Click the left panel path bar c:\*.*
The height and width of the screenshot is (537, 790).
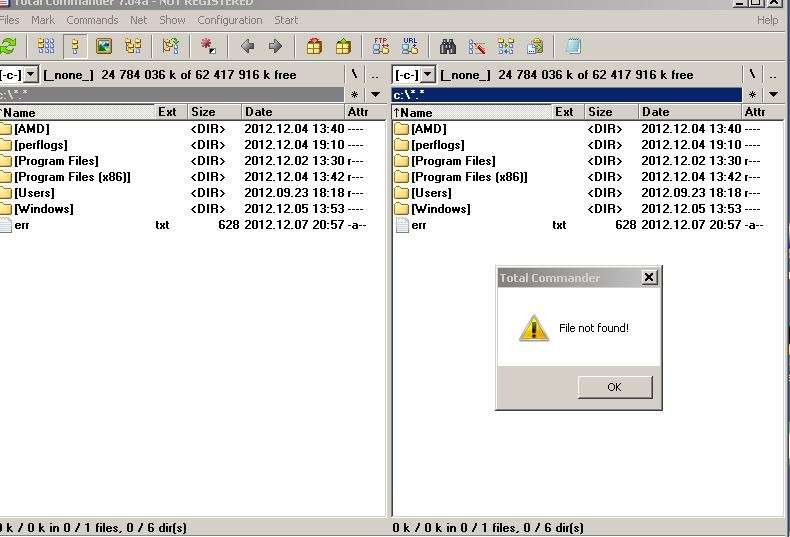(171, 94)
